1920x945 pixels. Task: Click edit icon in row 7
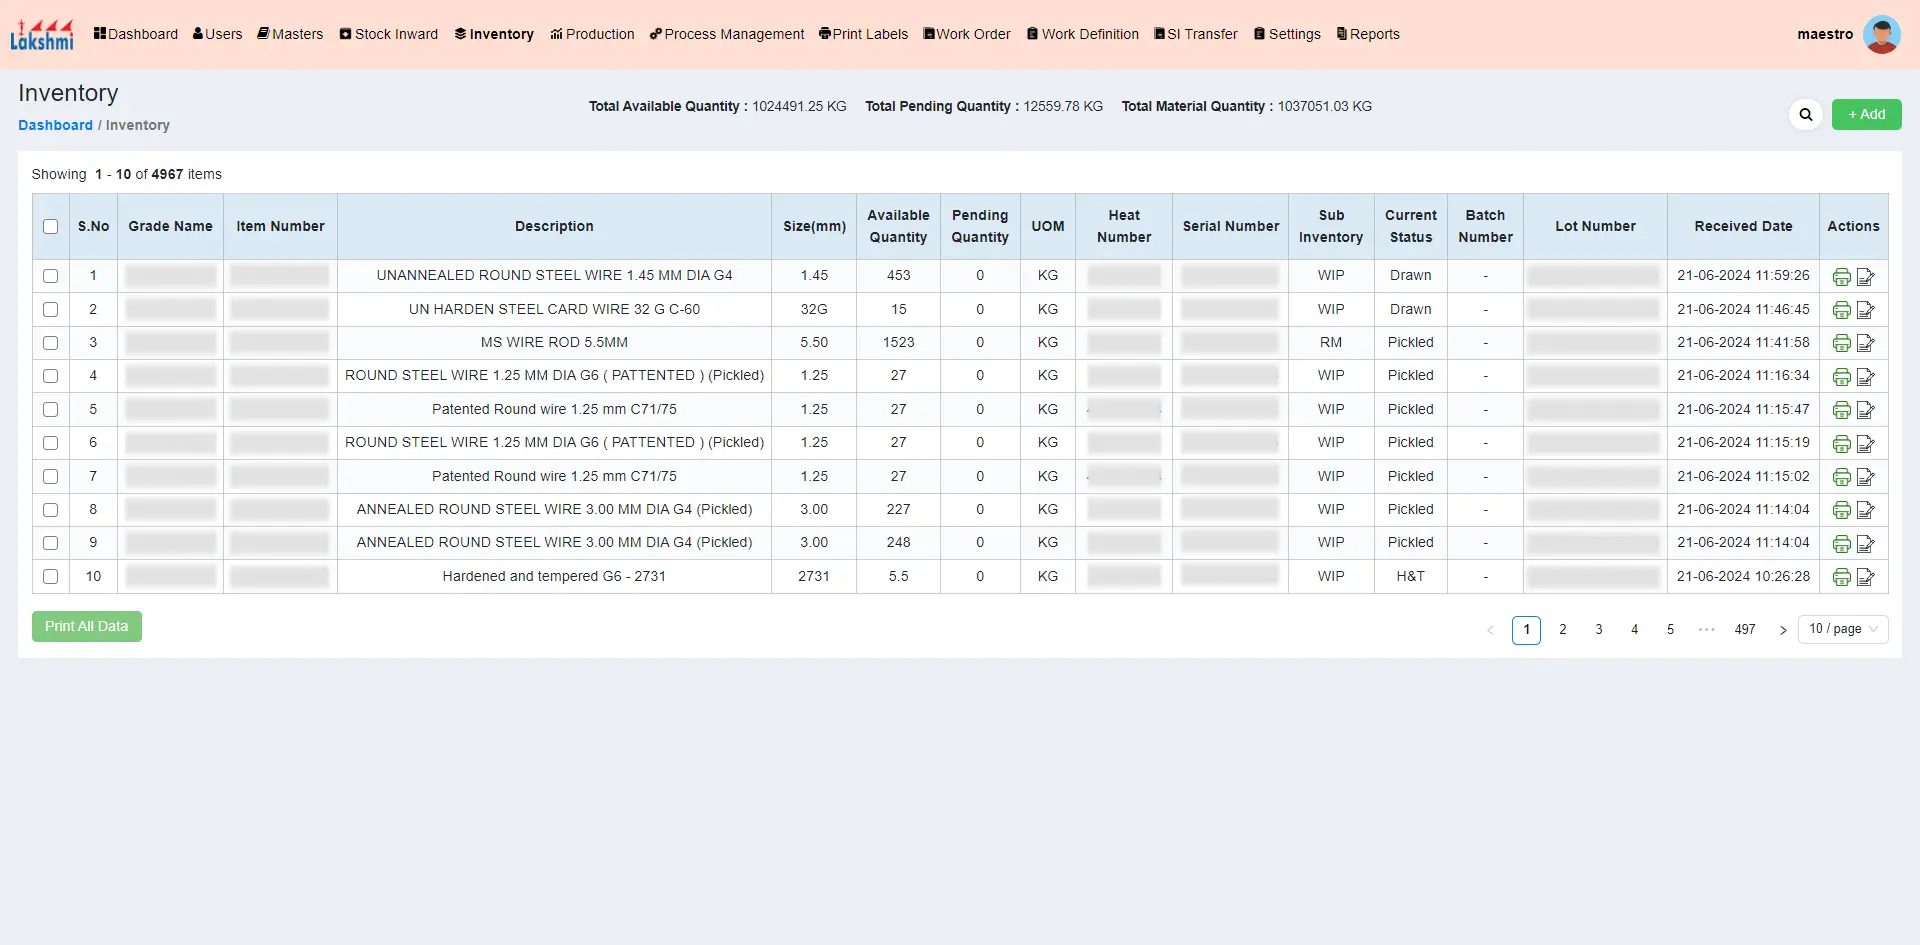(1865, 477)
